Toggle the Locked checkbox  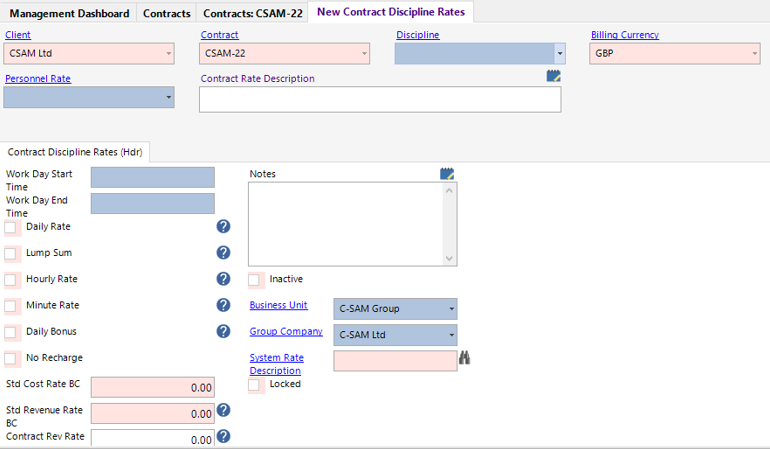point(254,385)
